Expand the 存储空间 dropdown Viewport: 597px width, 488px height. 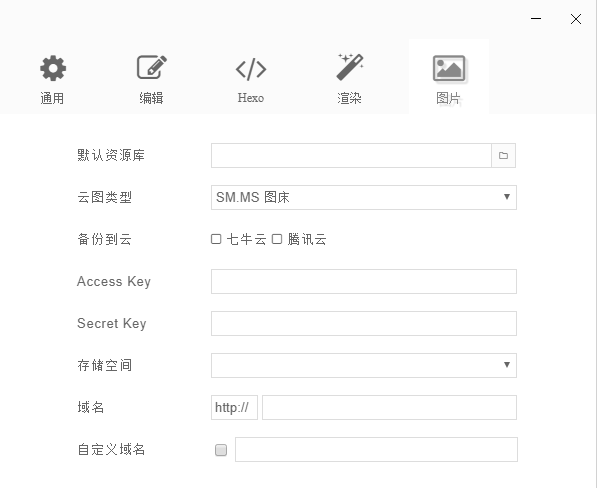tap(364, 365)
